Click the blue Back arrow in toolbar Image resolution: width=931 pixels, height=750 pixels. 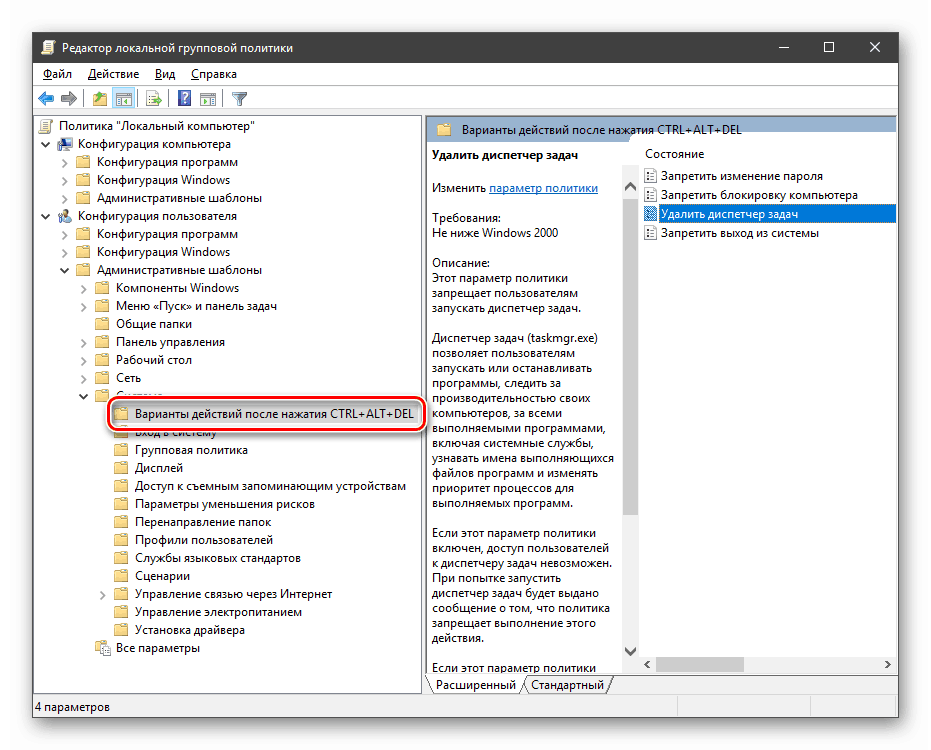tap(46, 98)
